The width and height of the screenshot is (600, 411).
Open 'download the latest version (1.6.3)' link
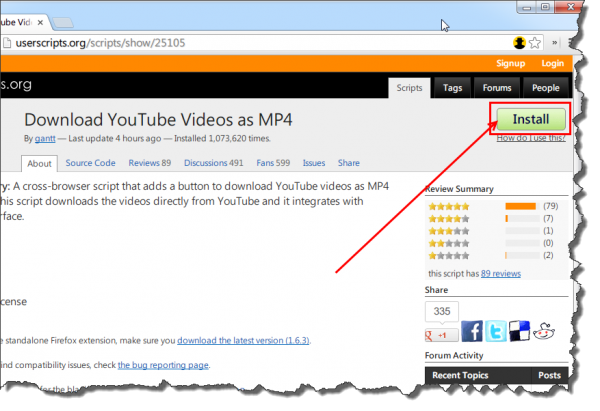click(243, 341)
